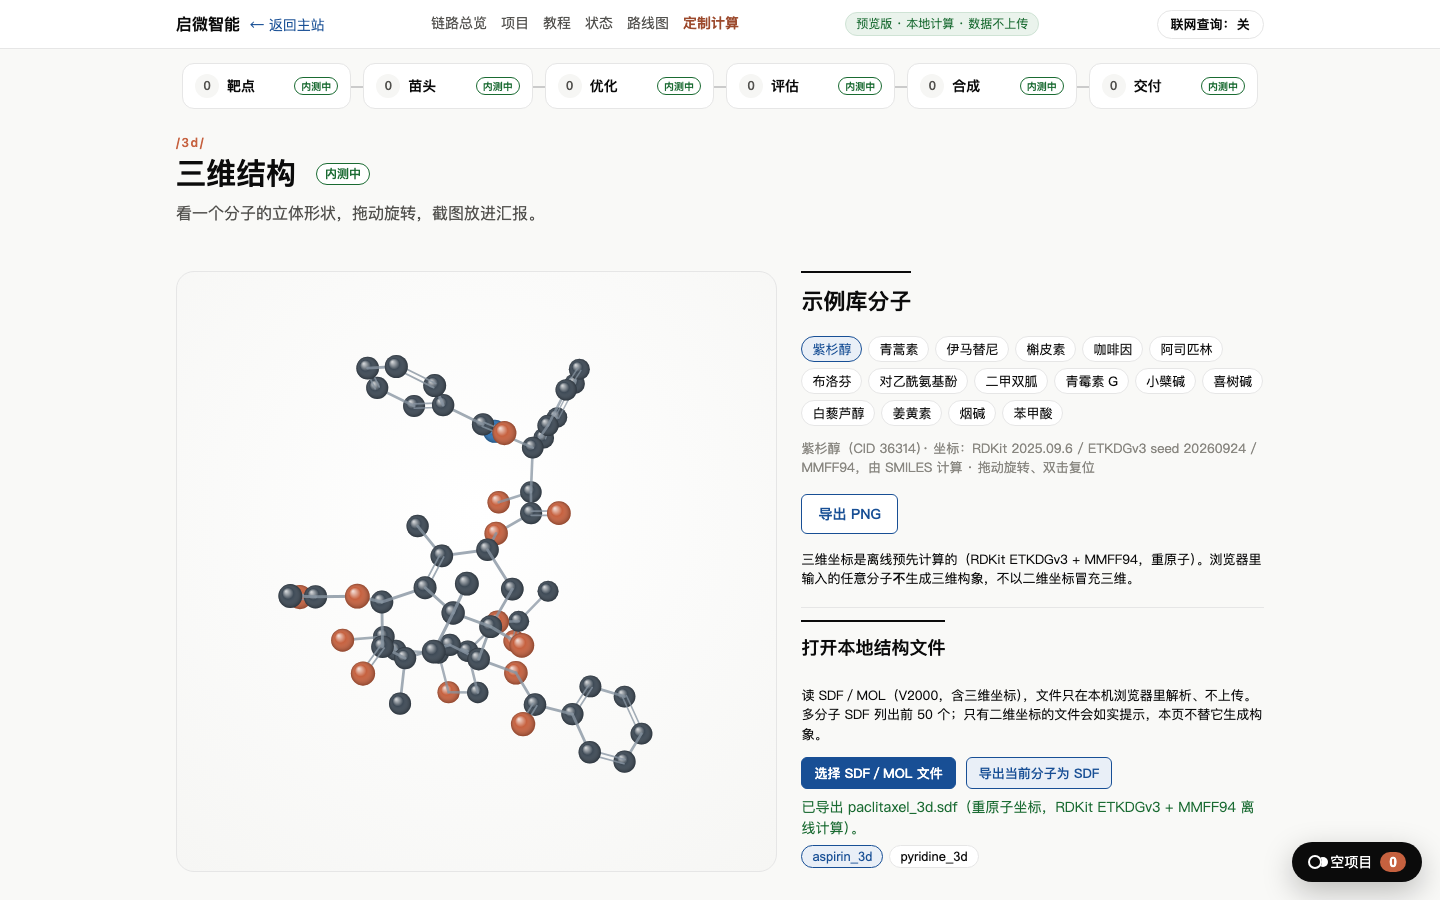Viewport: 1440px width, 900px height.
Task: Load 阿司匹林 example molecule
Action: coord(1186,349)
